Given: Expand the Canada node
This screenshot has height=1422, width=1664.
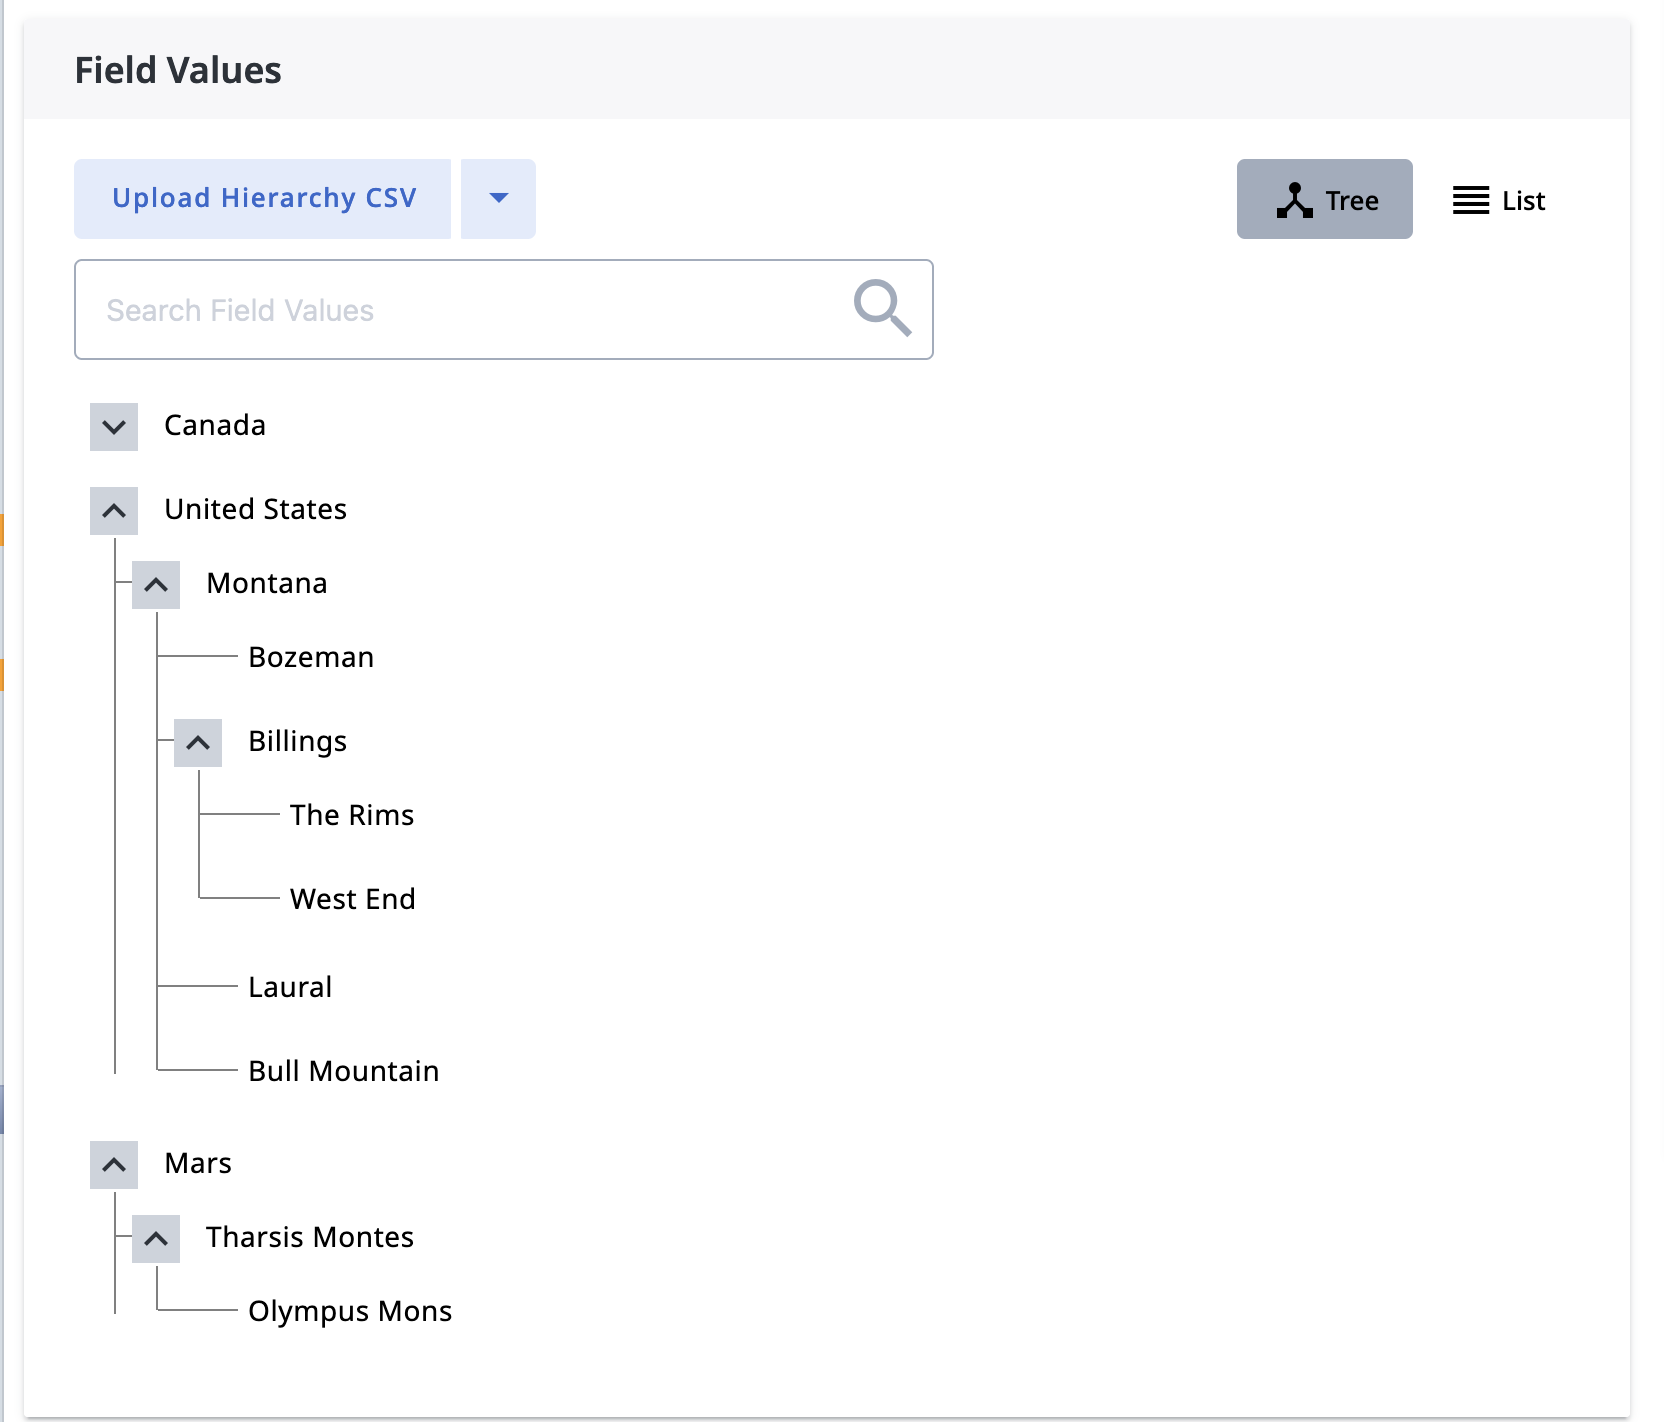Looking at the screenshot, I should (x=114, y=427).
